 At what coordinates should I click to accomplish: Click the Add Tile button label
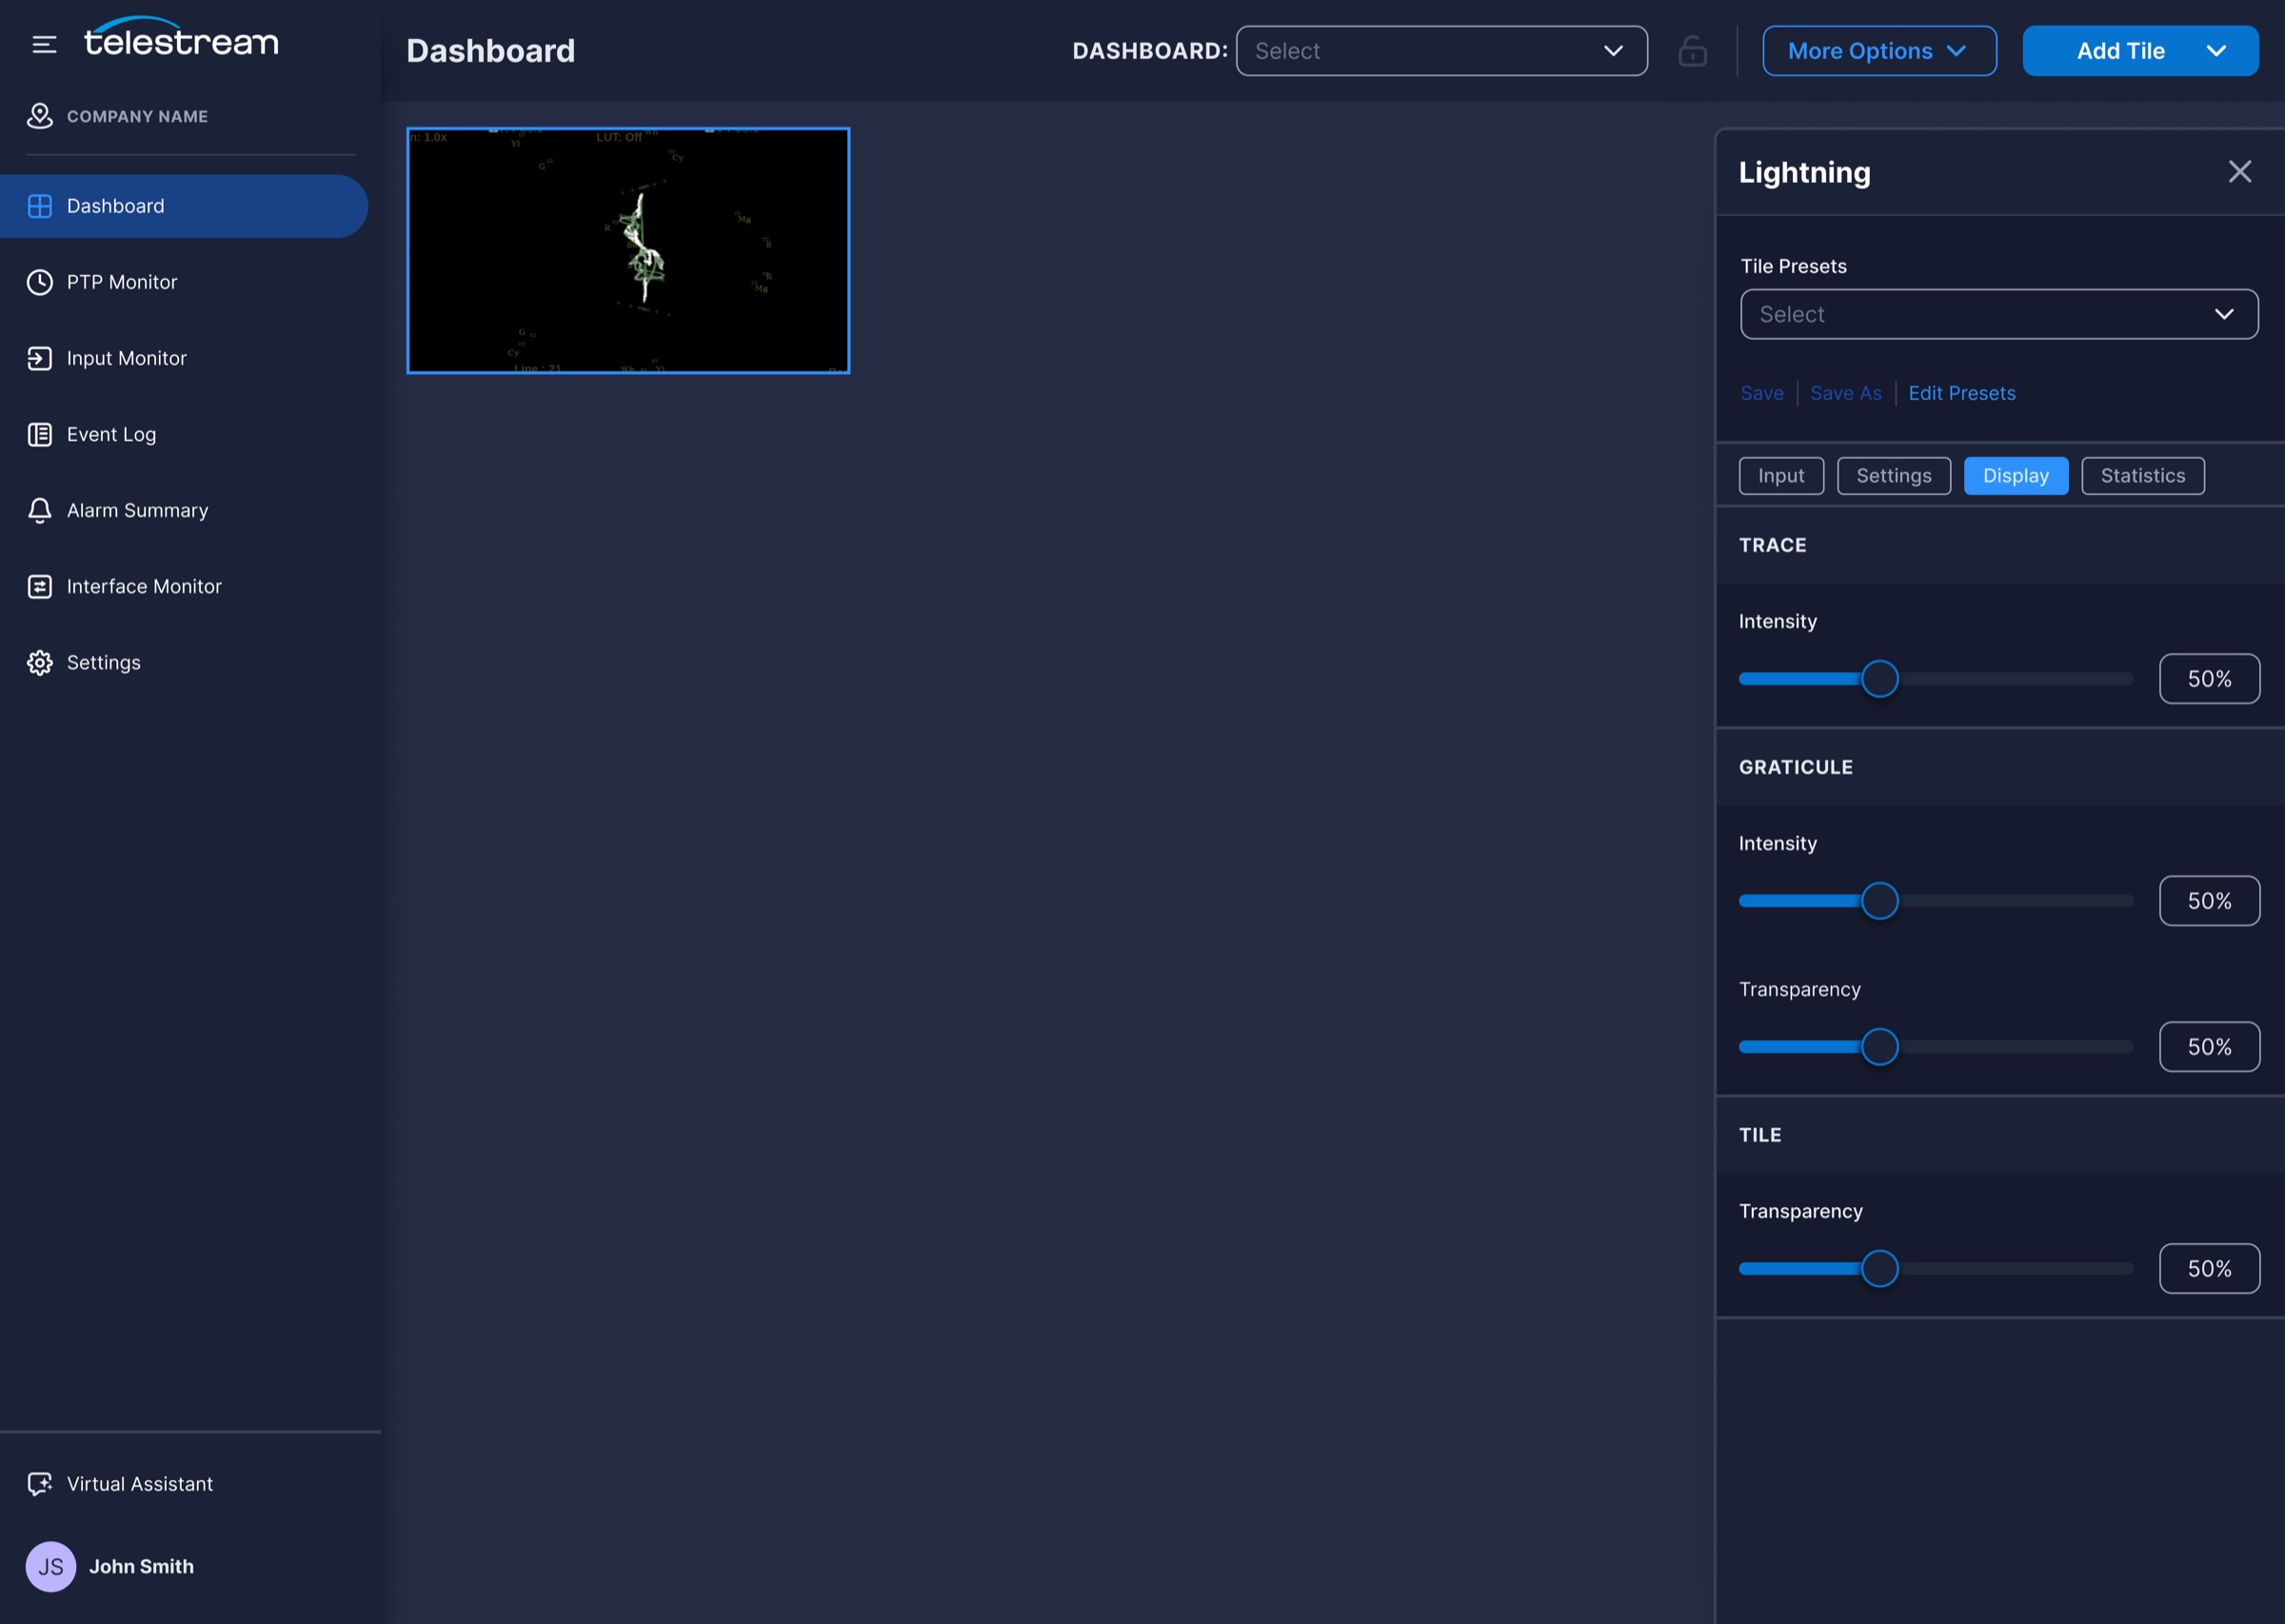(x=2120, y=51)
